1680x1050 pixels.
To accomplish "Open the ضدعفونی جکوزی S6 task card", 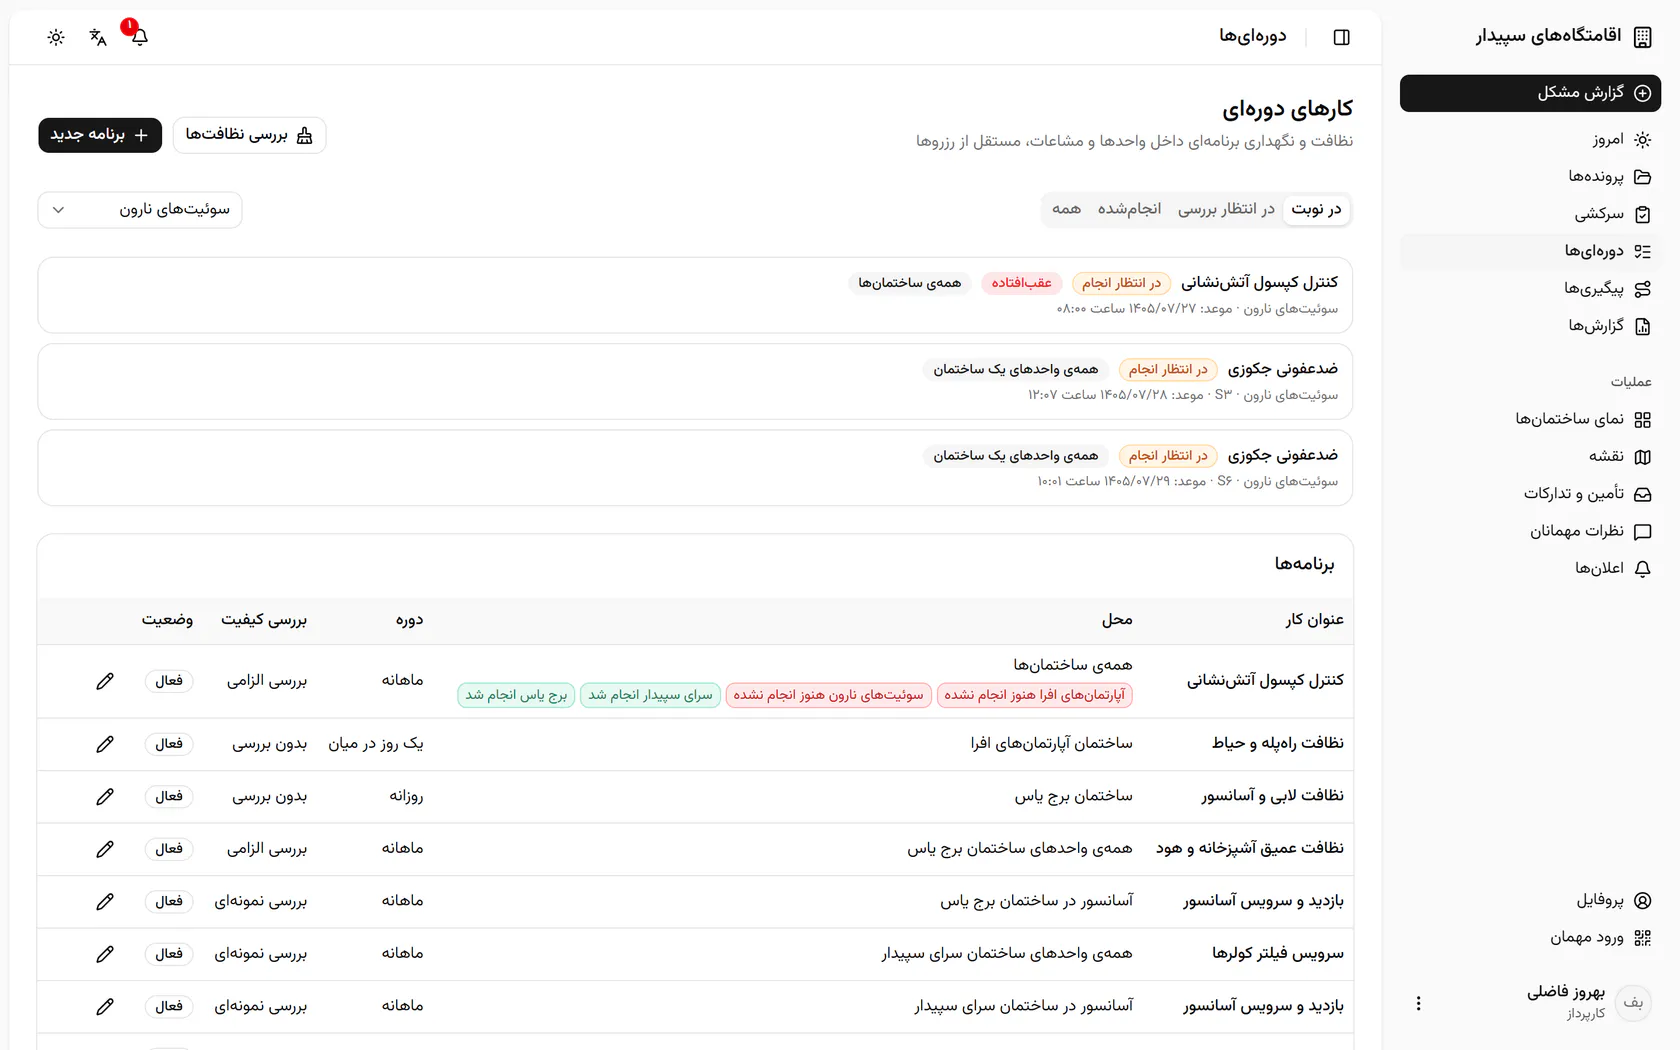I will pyautogui.click(x=695, y=468).
